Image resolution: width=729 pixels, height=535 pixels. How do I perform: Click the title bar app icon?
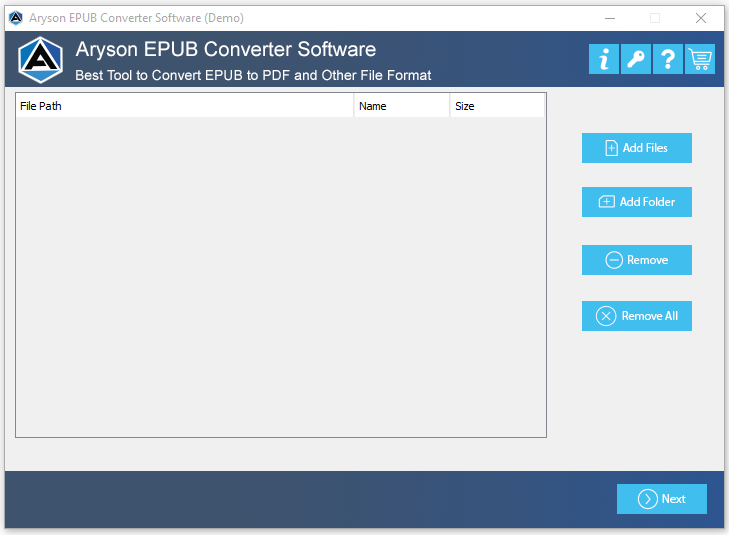tap(16, 18)
